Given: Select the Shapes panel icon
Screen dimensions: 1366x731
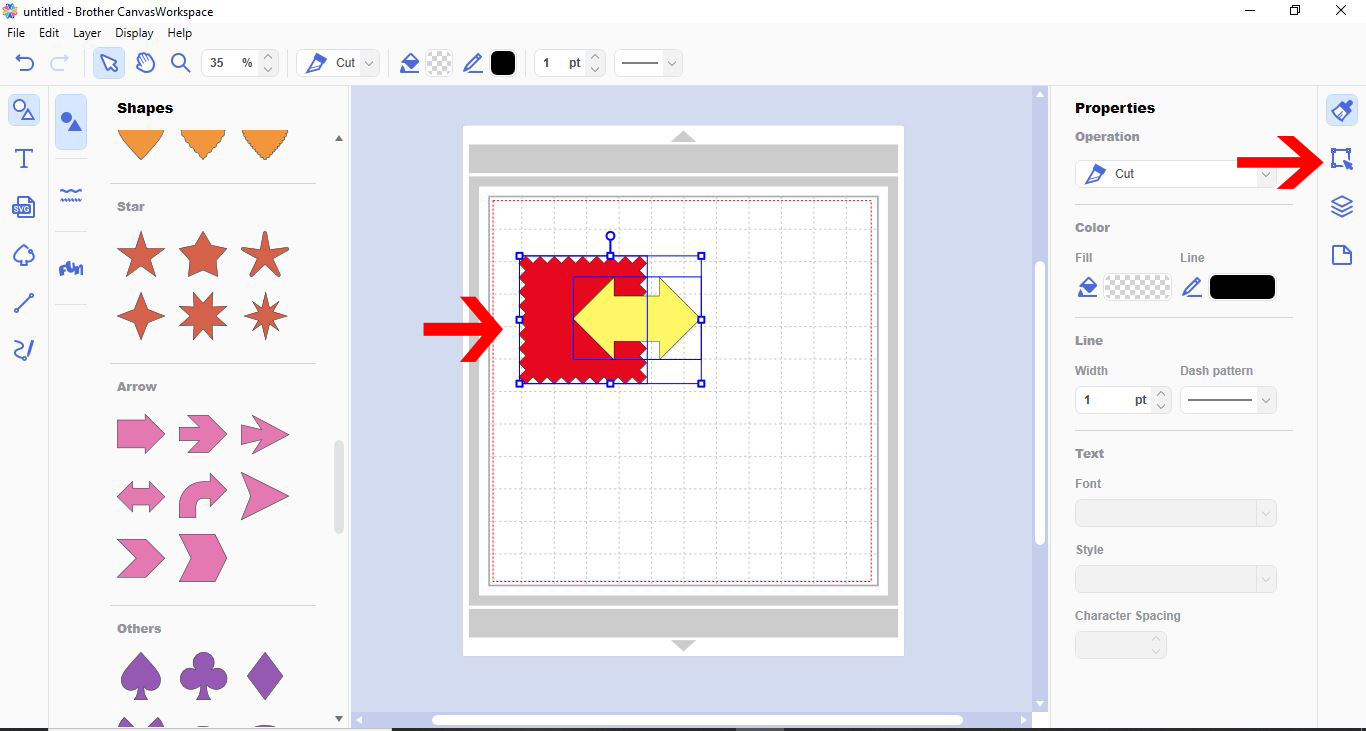Looking at the screenshot, I should tap(24, 110).
